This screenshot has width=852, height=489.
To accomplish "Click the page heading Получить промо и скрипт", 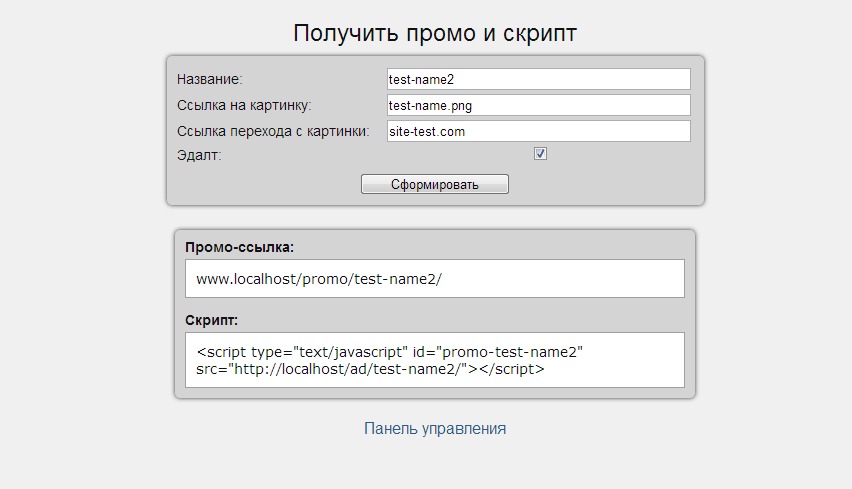I will tap(435, 33).
